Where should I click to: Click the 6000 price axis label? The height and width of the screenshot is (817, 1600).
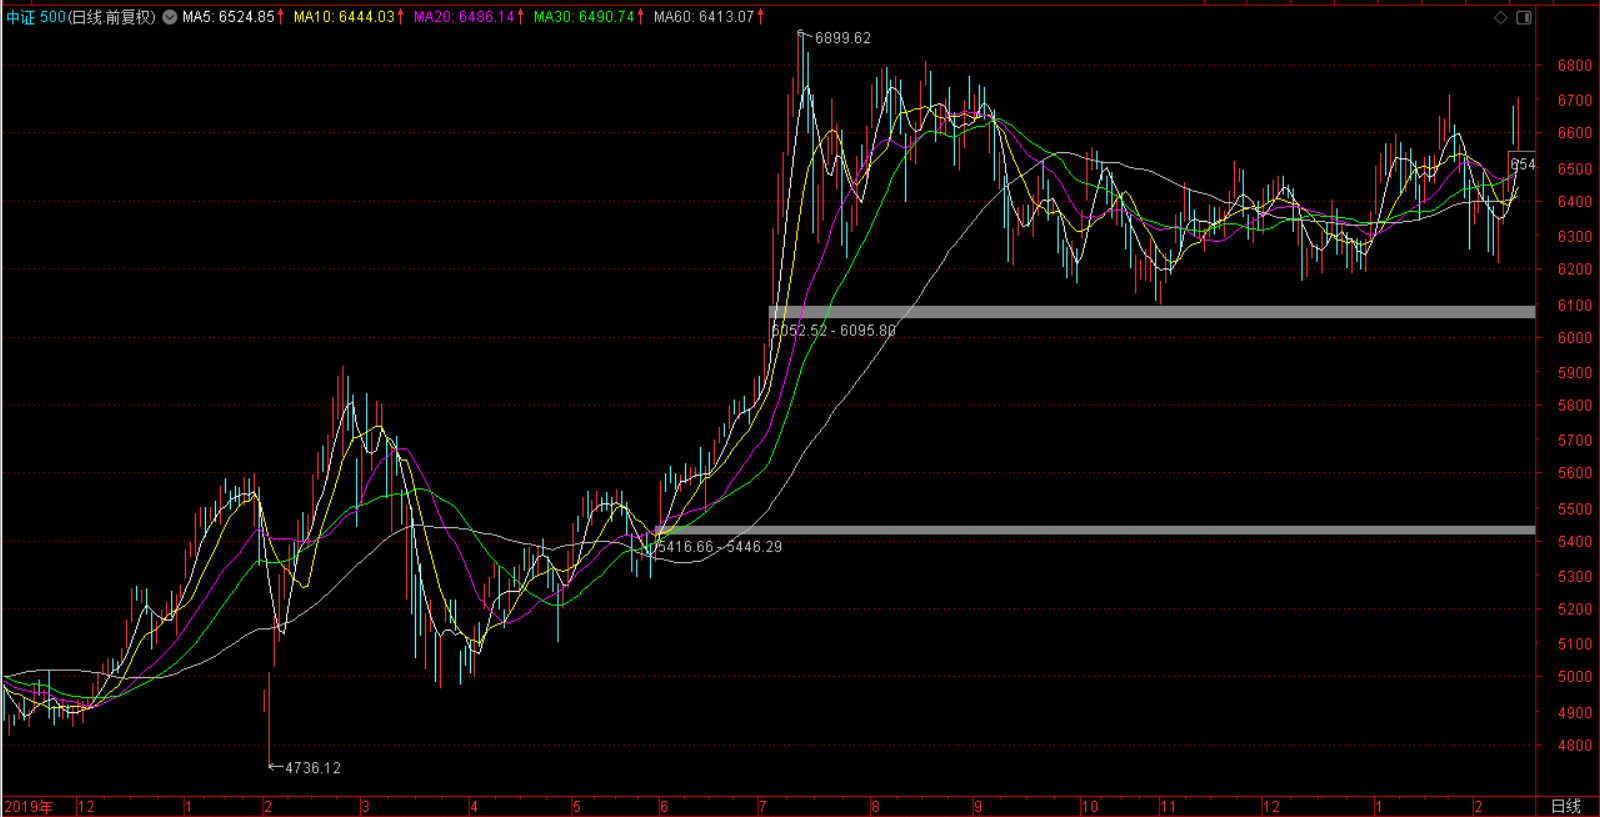point(1574,338)
